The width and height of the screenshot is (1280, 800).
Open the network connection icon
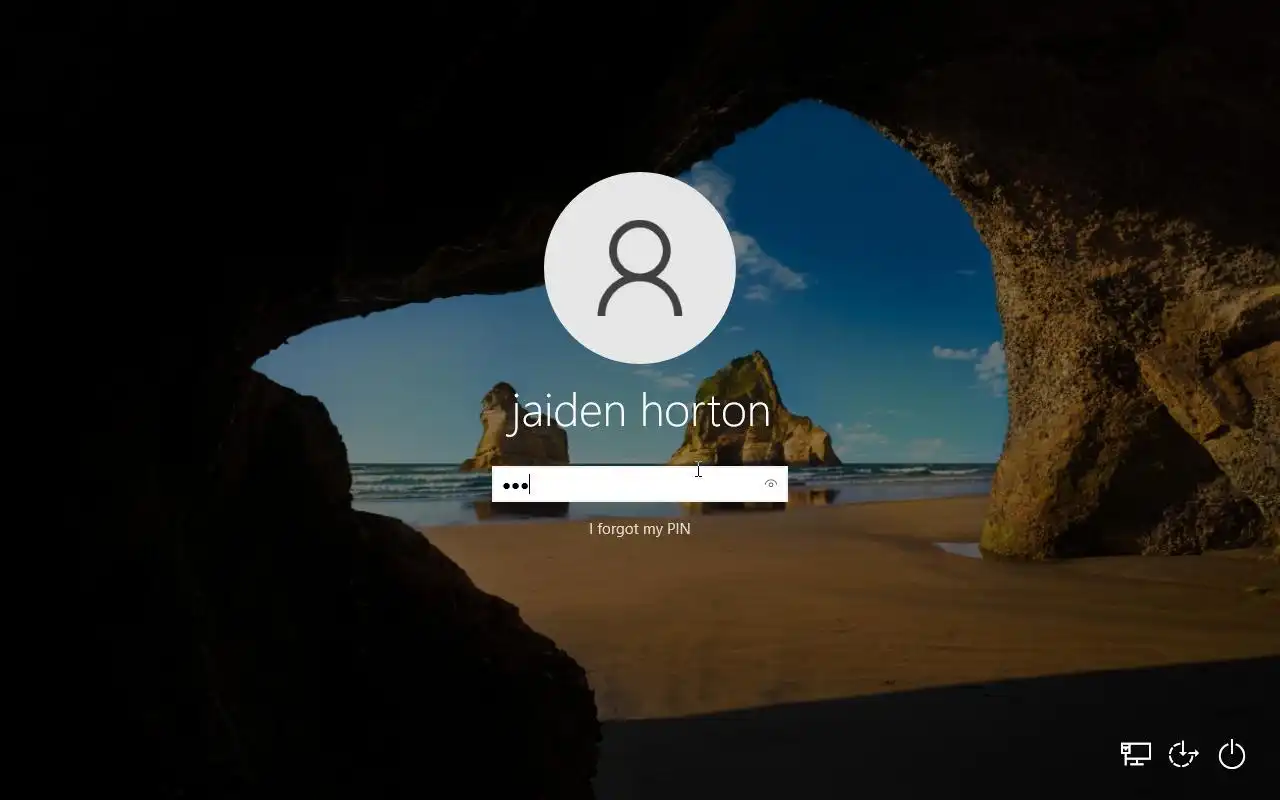1135,753
